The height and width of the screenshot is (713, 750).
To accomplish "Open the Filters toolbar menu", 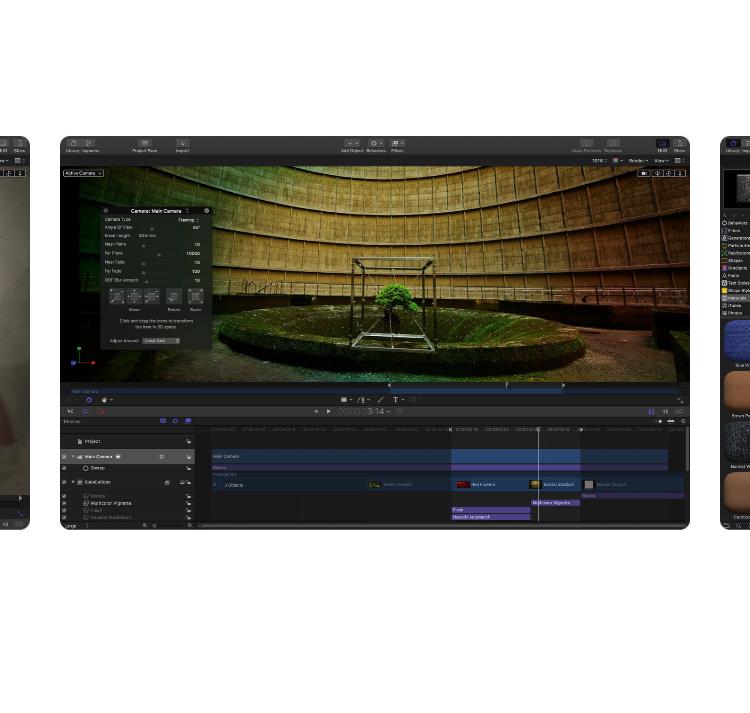I will tap(397, 146).
